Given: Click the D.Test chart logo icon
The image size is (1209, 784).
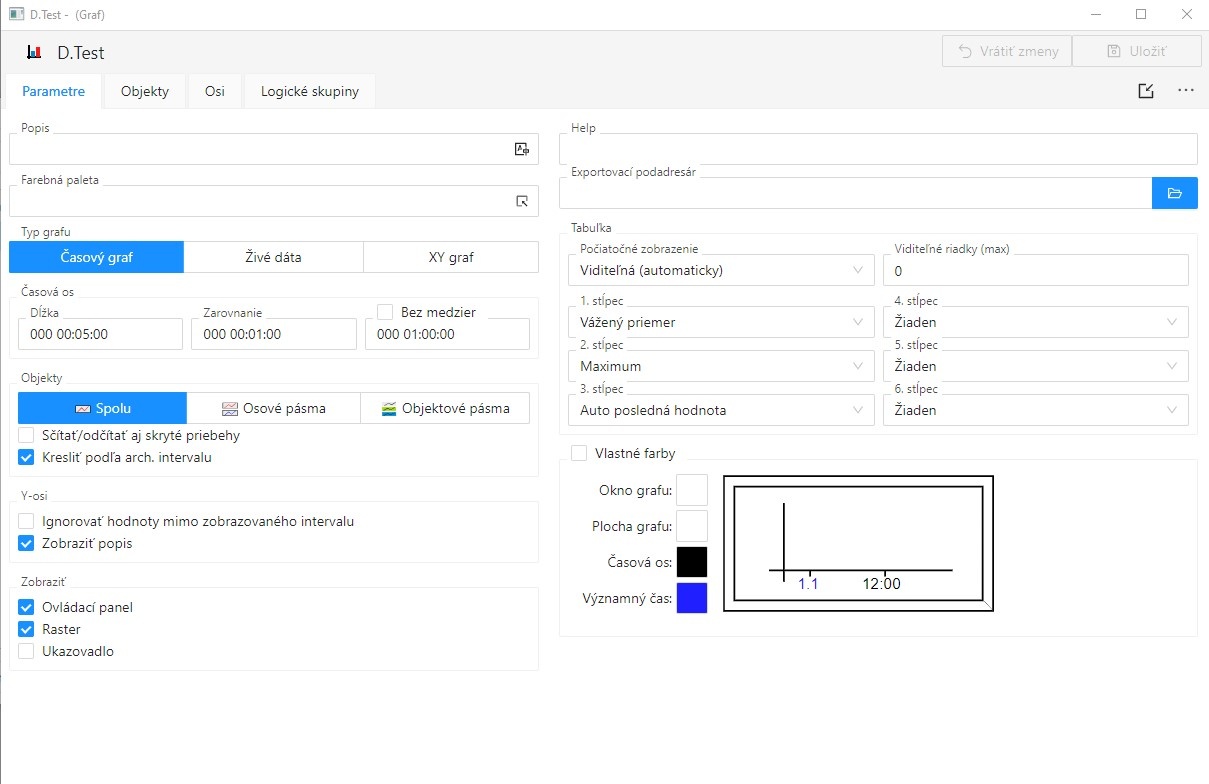Looking at the screenshot, I should click(x=34, y=52).
